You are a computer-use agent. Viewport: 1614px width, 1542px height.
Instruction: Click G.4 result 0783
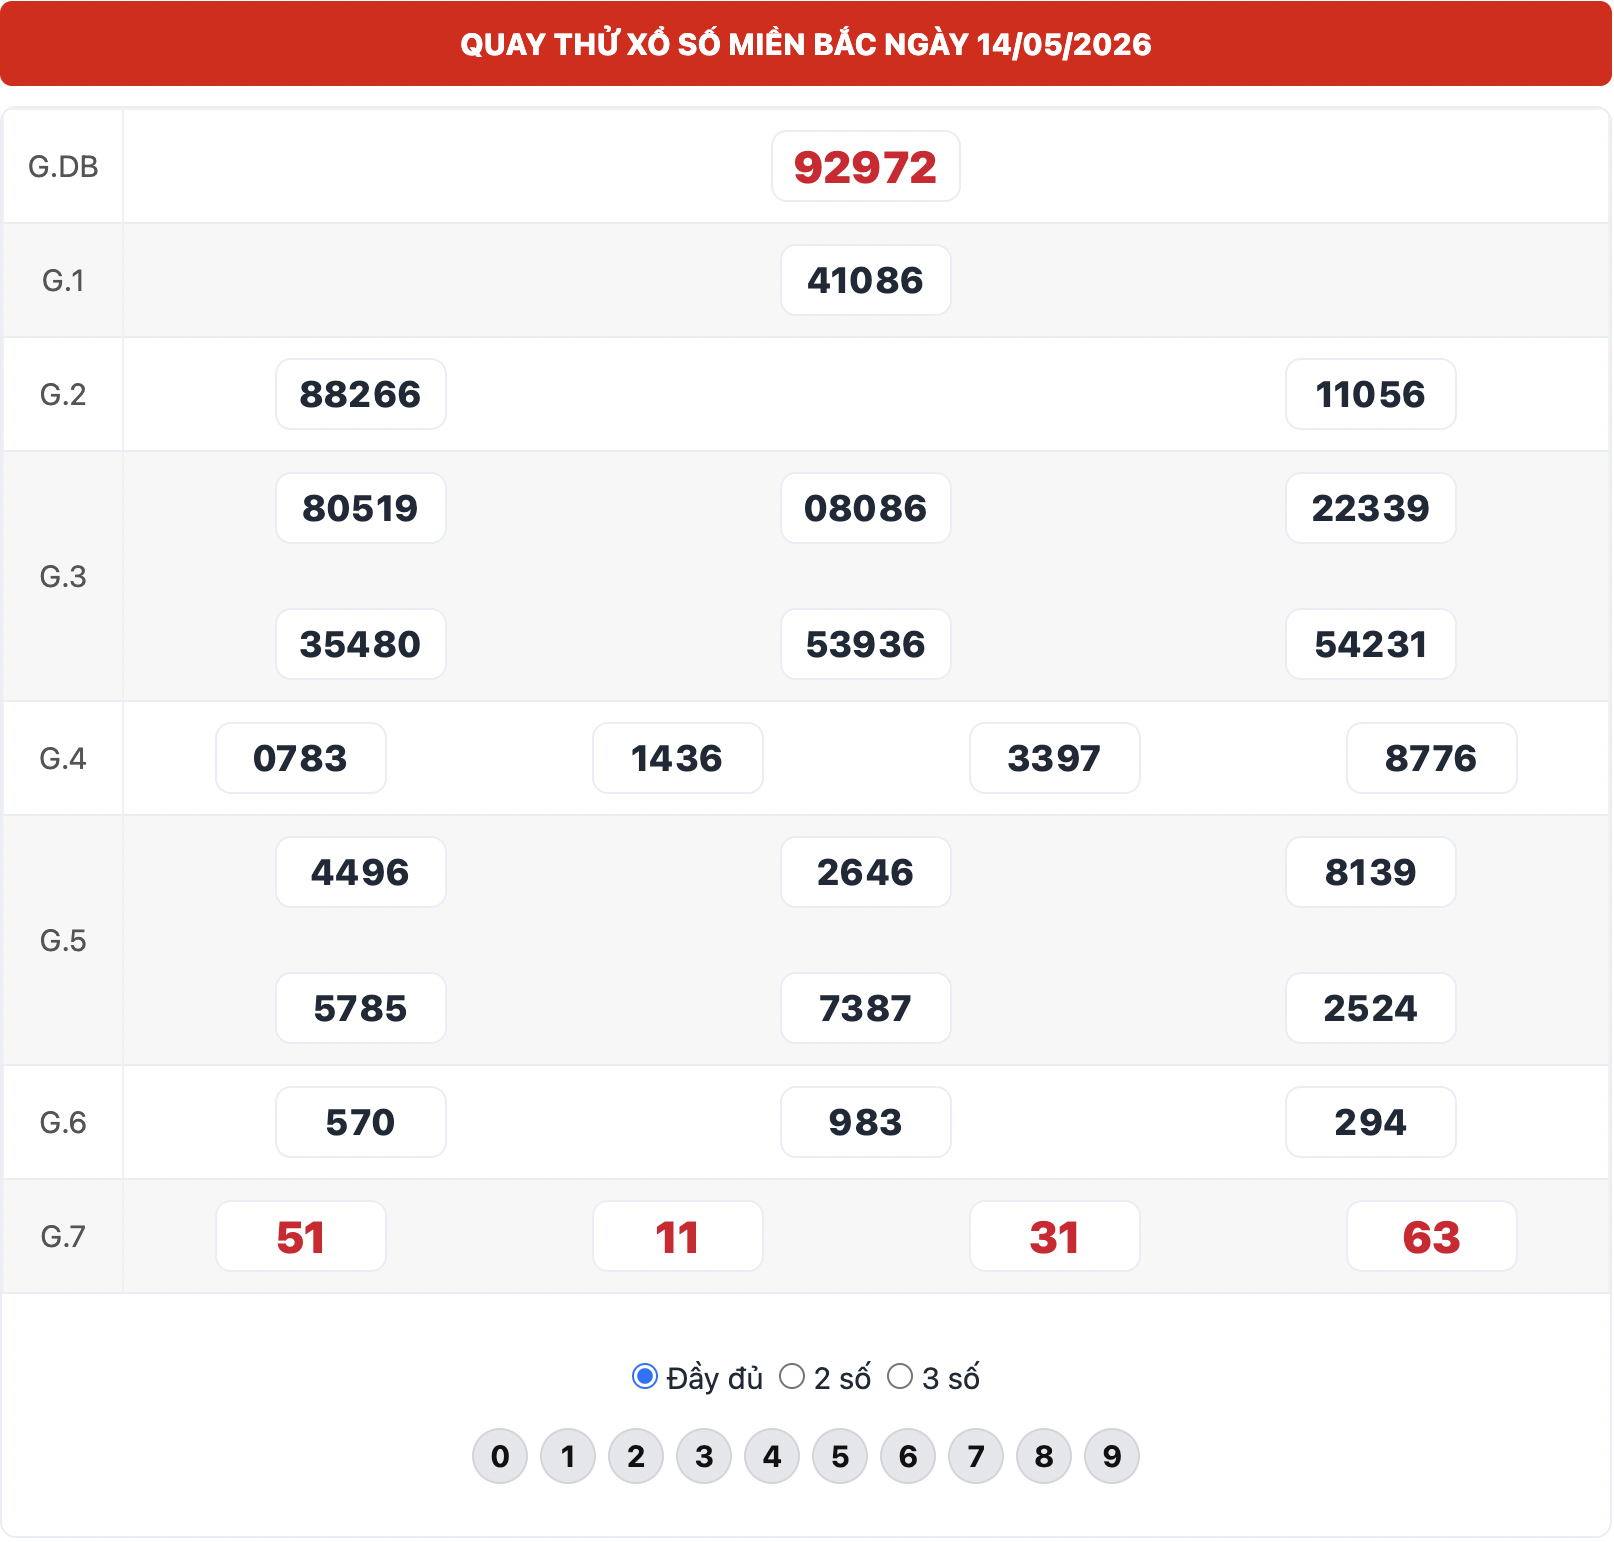click(301, 758)
